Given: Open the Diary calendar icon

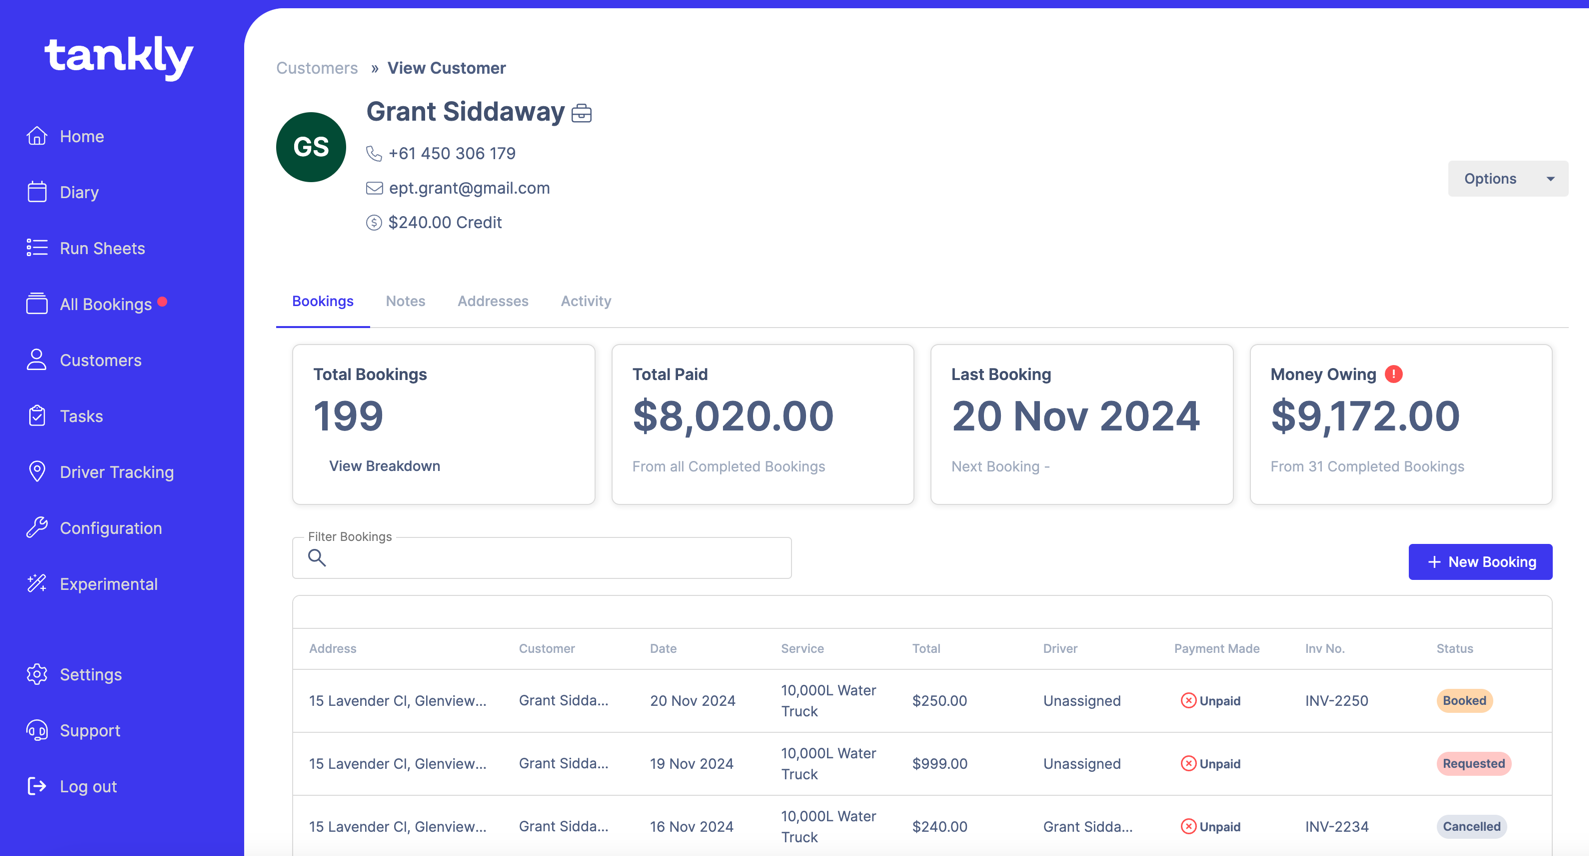Looking at the screenshot, I should 37,192.
